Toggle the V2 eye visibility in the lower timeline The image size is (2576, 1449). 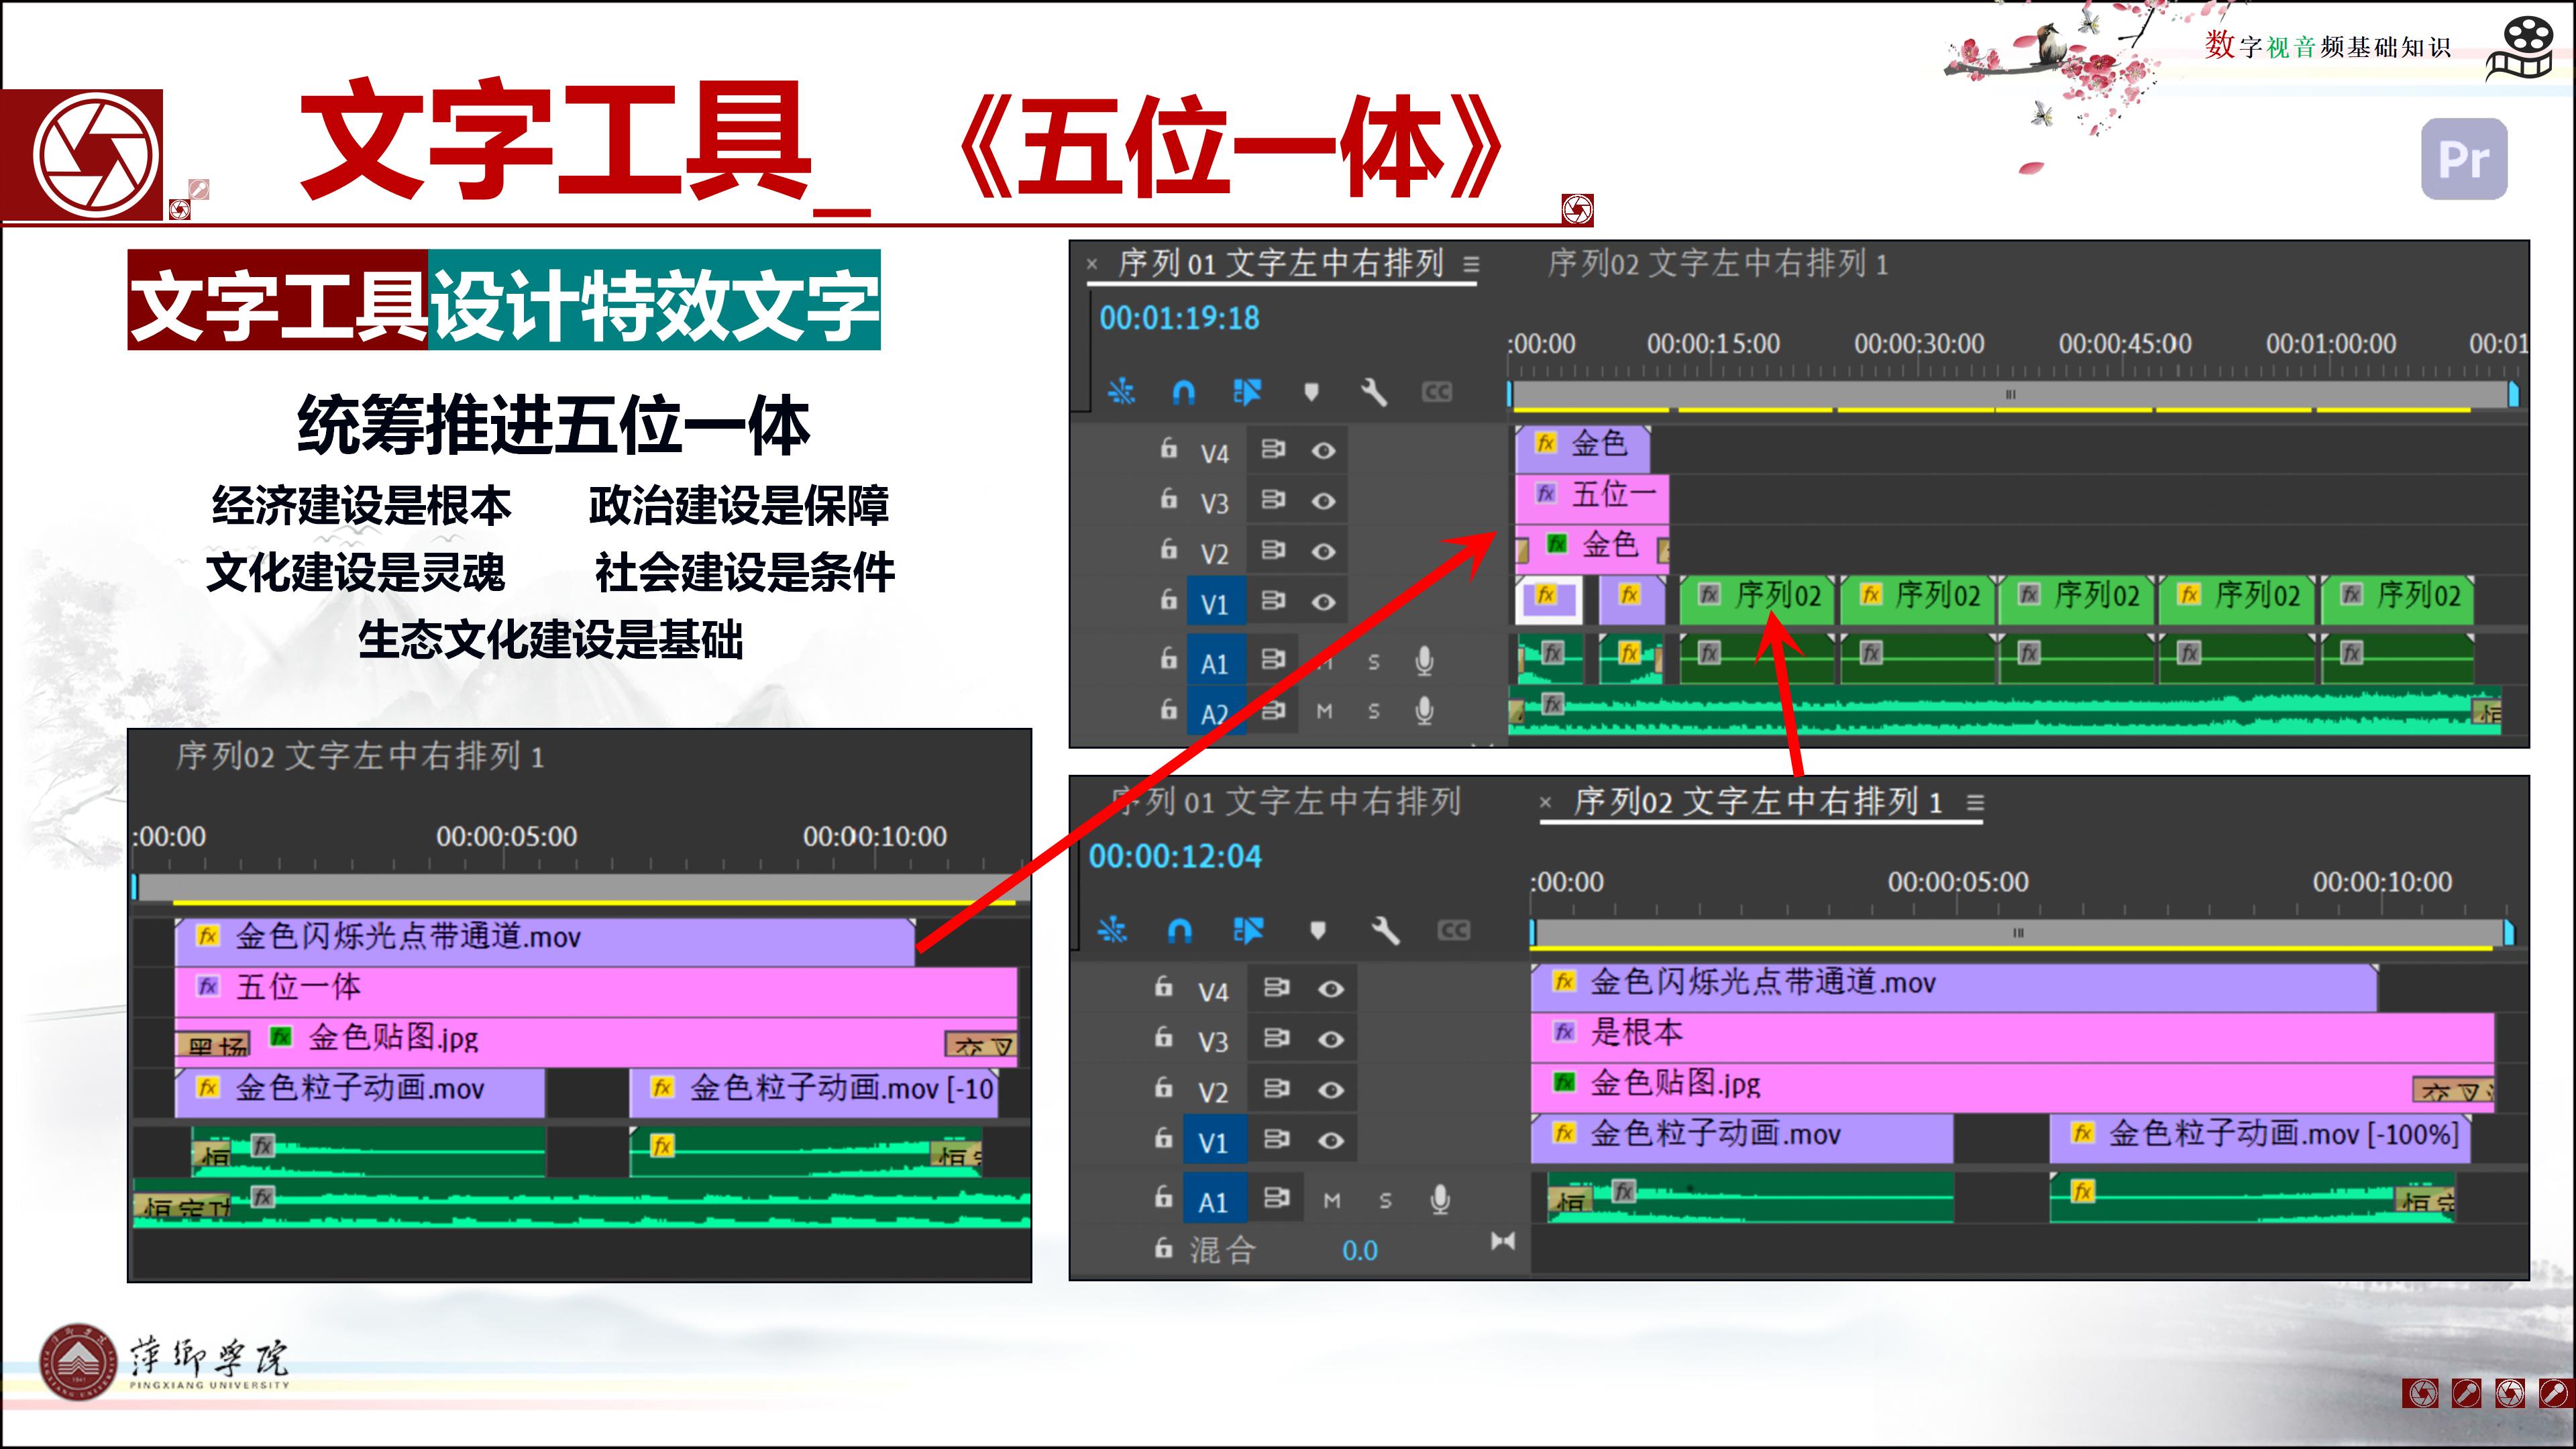[x=1330, y=1090]
